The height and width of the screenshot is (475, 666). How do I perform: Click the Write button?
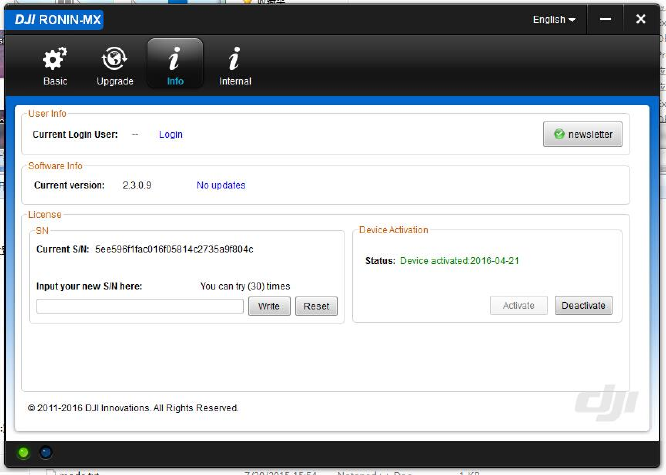[269, 306]
